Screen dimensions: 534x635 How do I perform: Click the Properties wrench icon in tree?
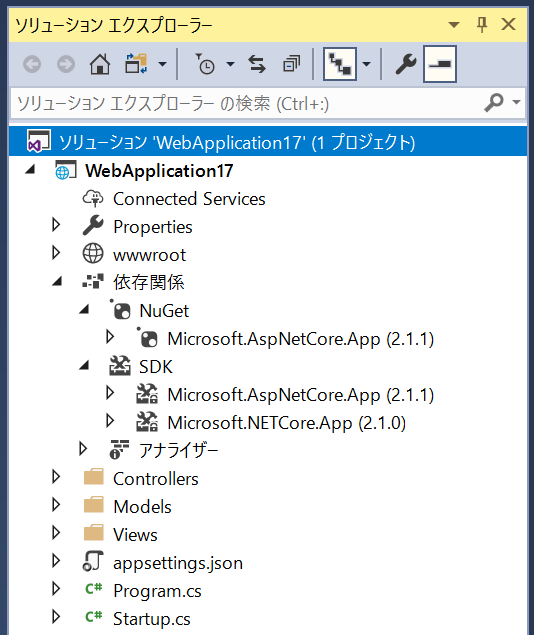(93, 226)
